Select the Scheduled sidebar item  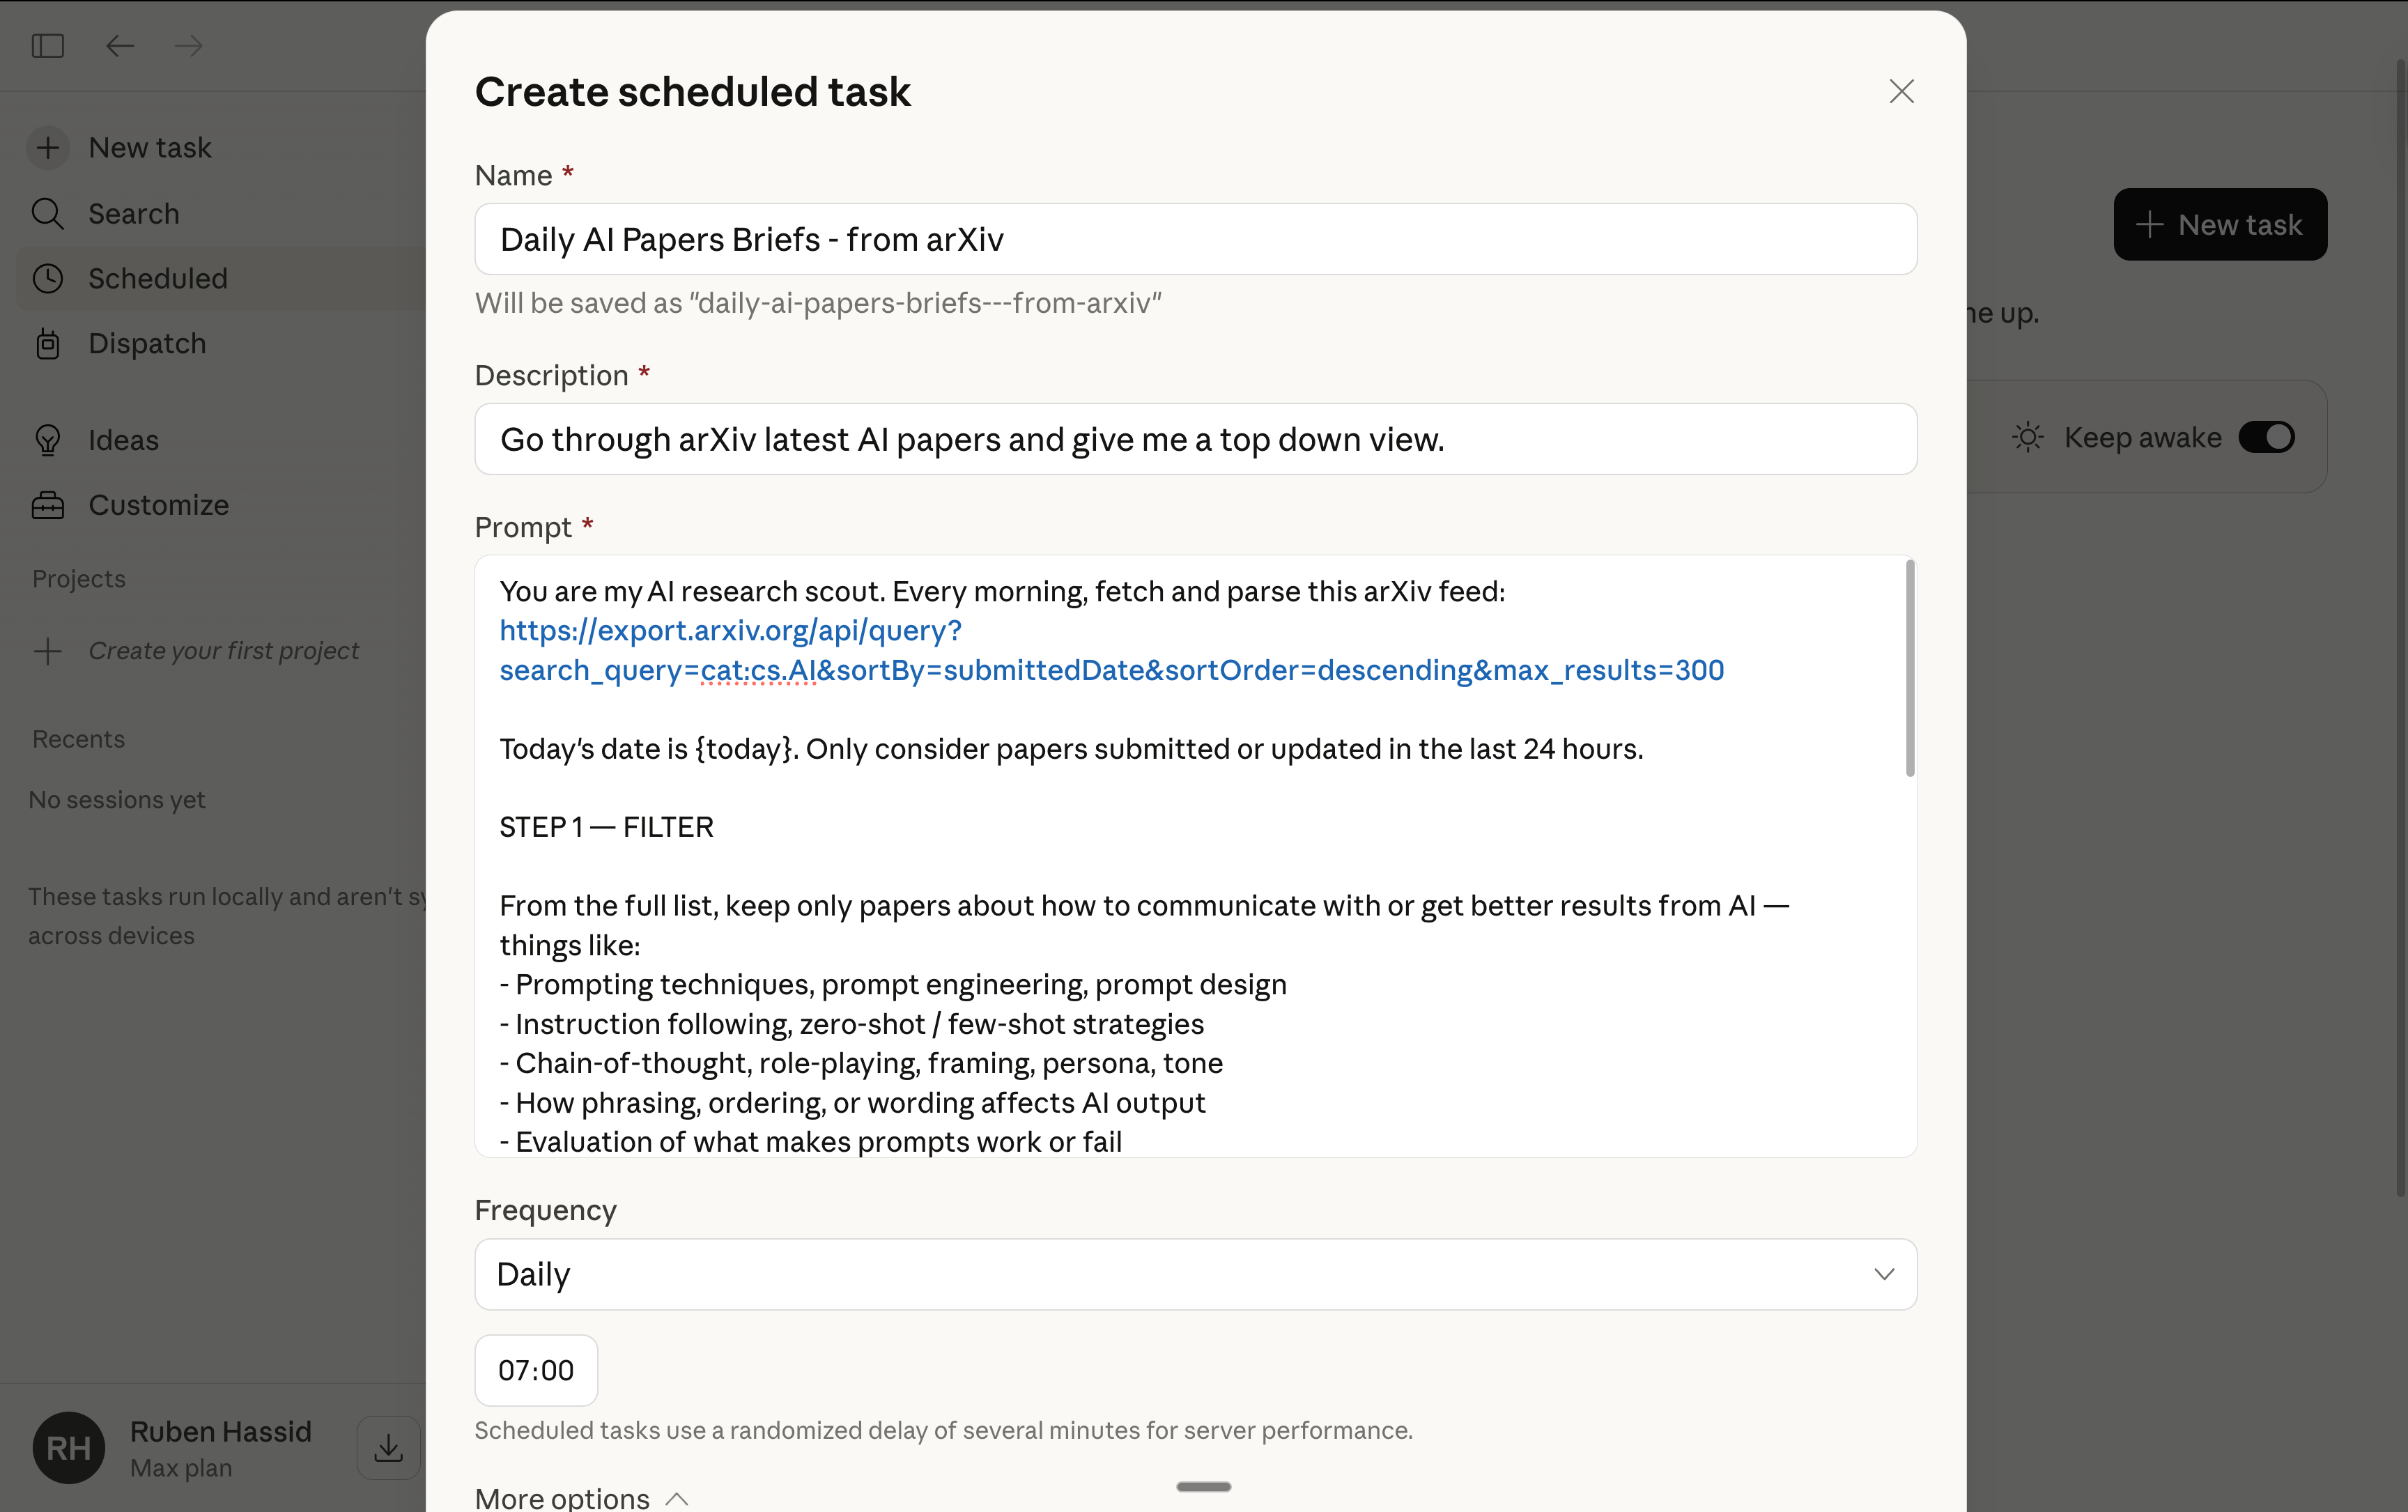pyautogui.click(x=158, y=279)
